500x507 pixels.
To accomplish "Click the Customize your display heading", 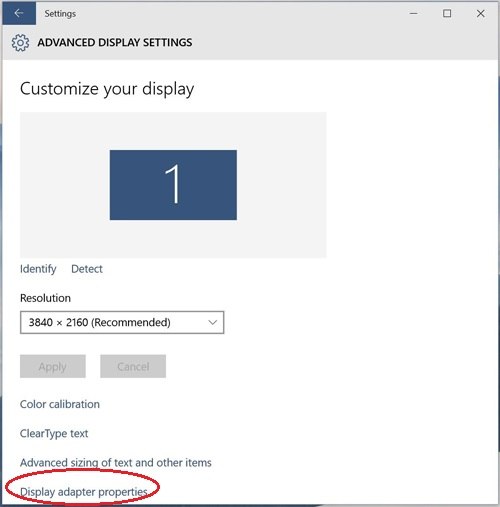I will [107, 89].
